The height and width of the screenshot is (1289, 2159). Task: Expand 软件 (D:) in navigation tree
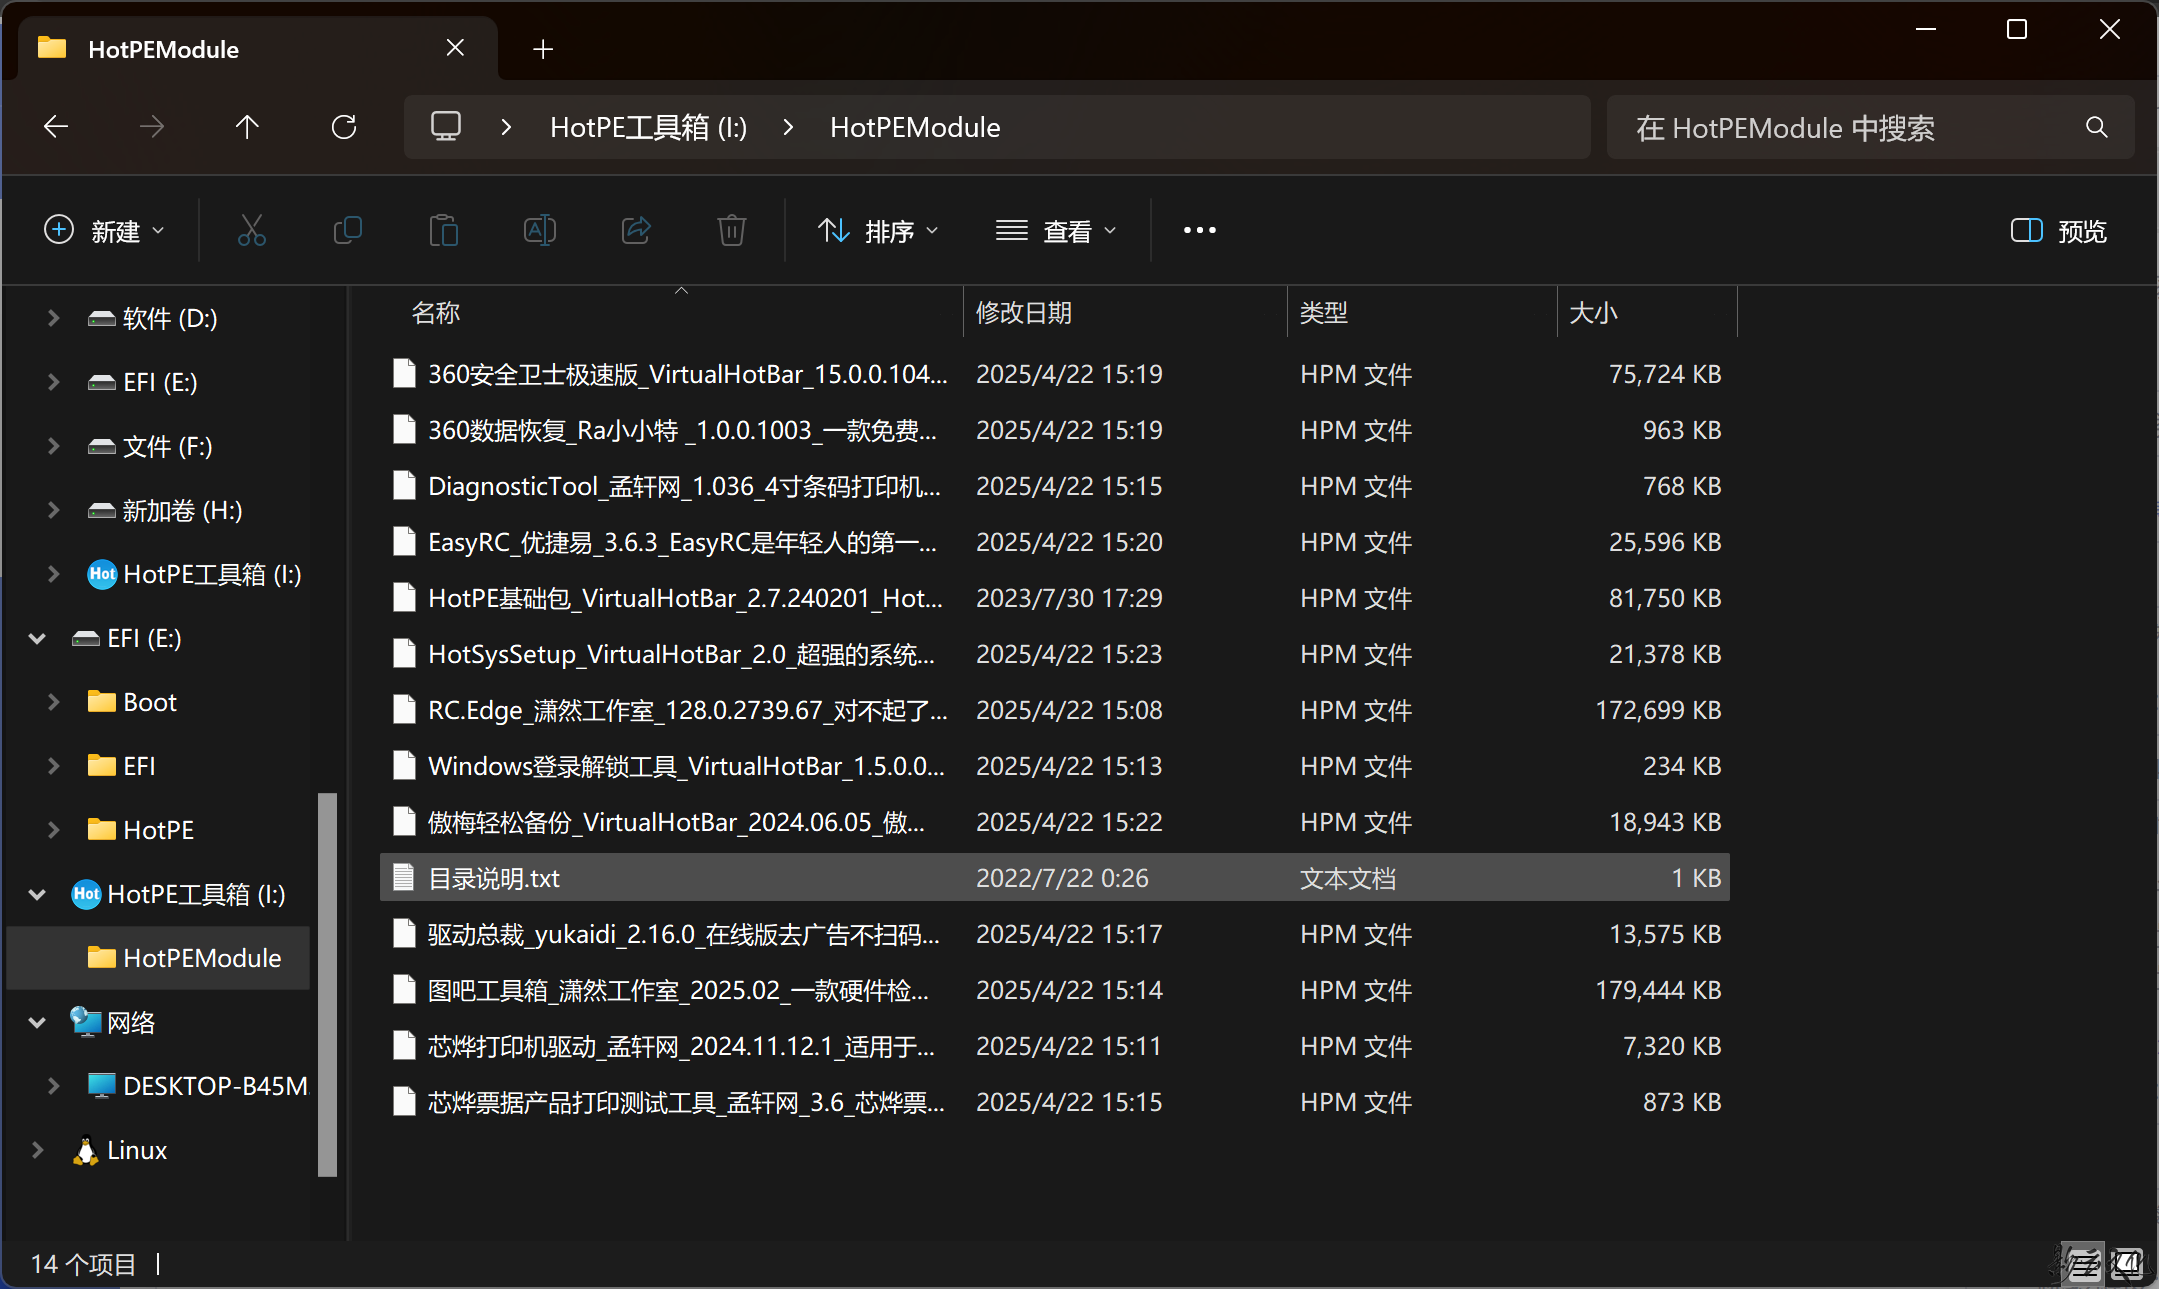(53, 318)
